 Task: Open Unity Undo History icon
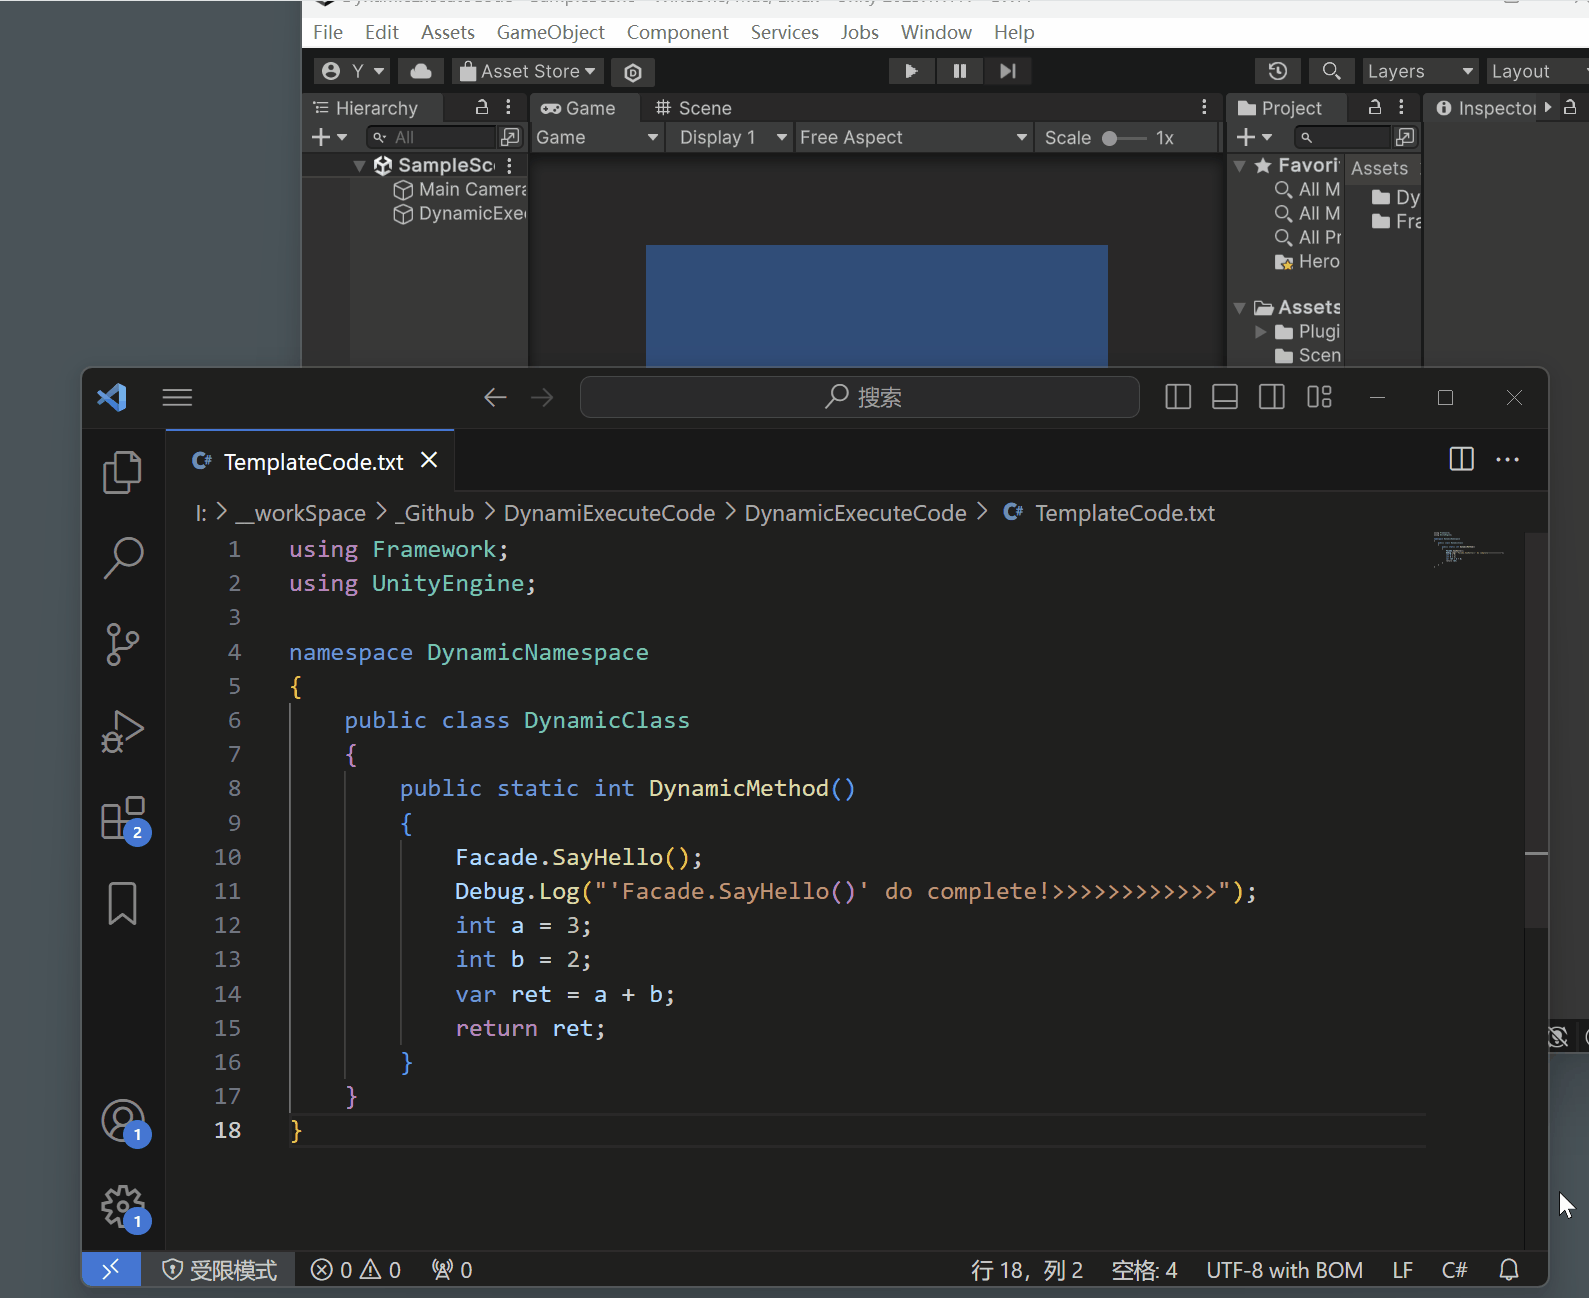pos(1277,71)
